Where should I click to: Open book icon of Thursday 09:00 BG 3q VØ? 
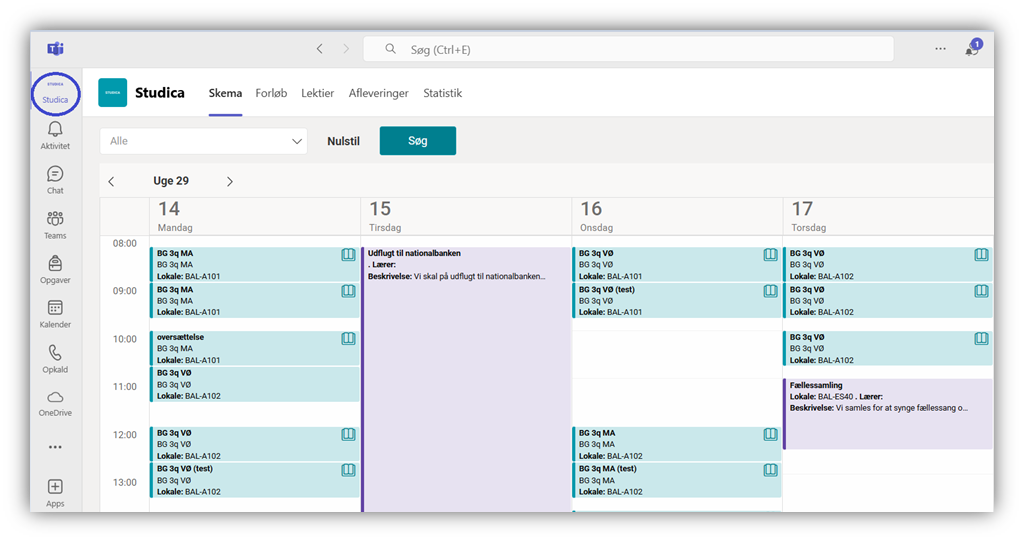point(982,291)
